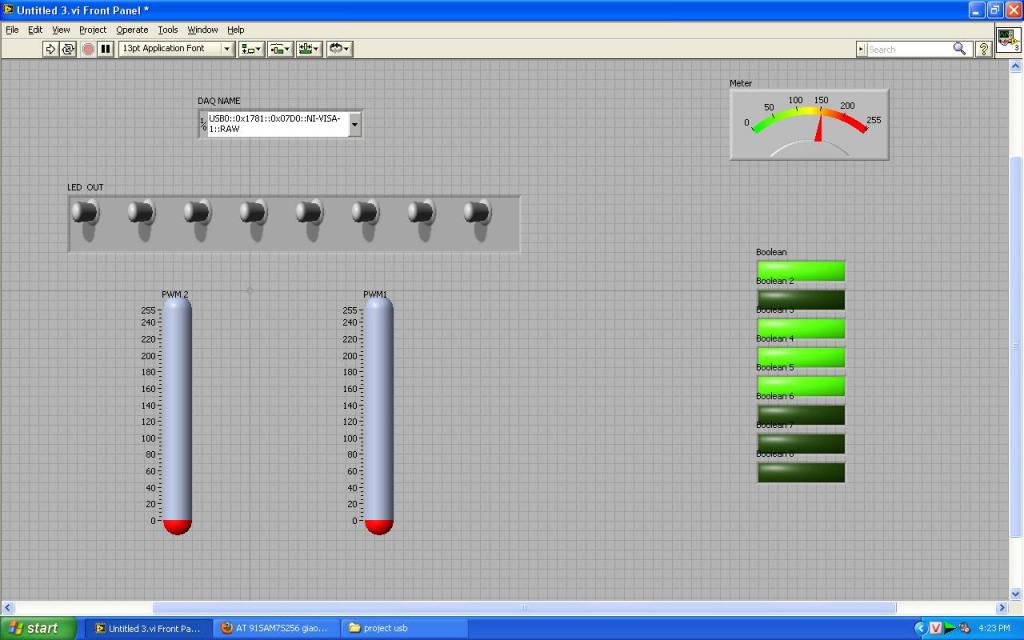The width and height of the screenshot is (1024, 640).
Task: Open the View menu
Action: click(x=61, y=30)
